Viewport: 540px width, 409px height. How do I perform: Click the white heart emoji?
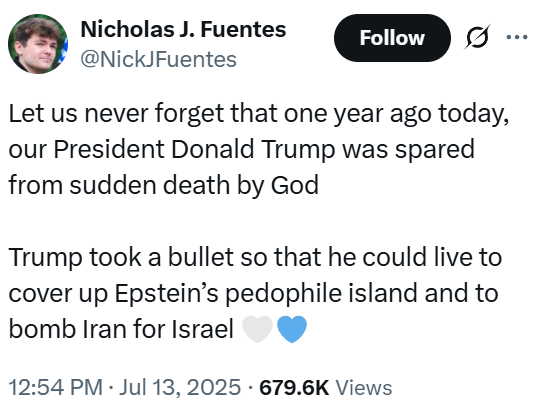258,329
